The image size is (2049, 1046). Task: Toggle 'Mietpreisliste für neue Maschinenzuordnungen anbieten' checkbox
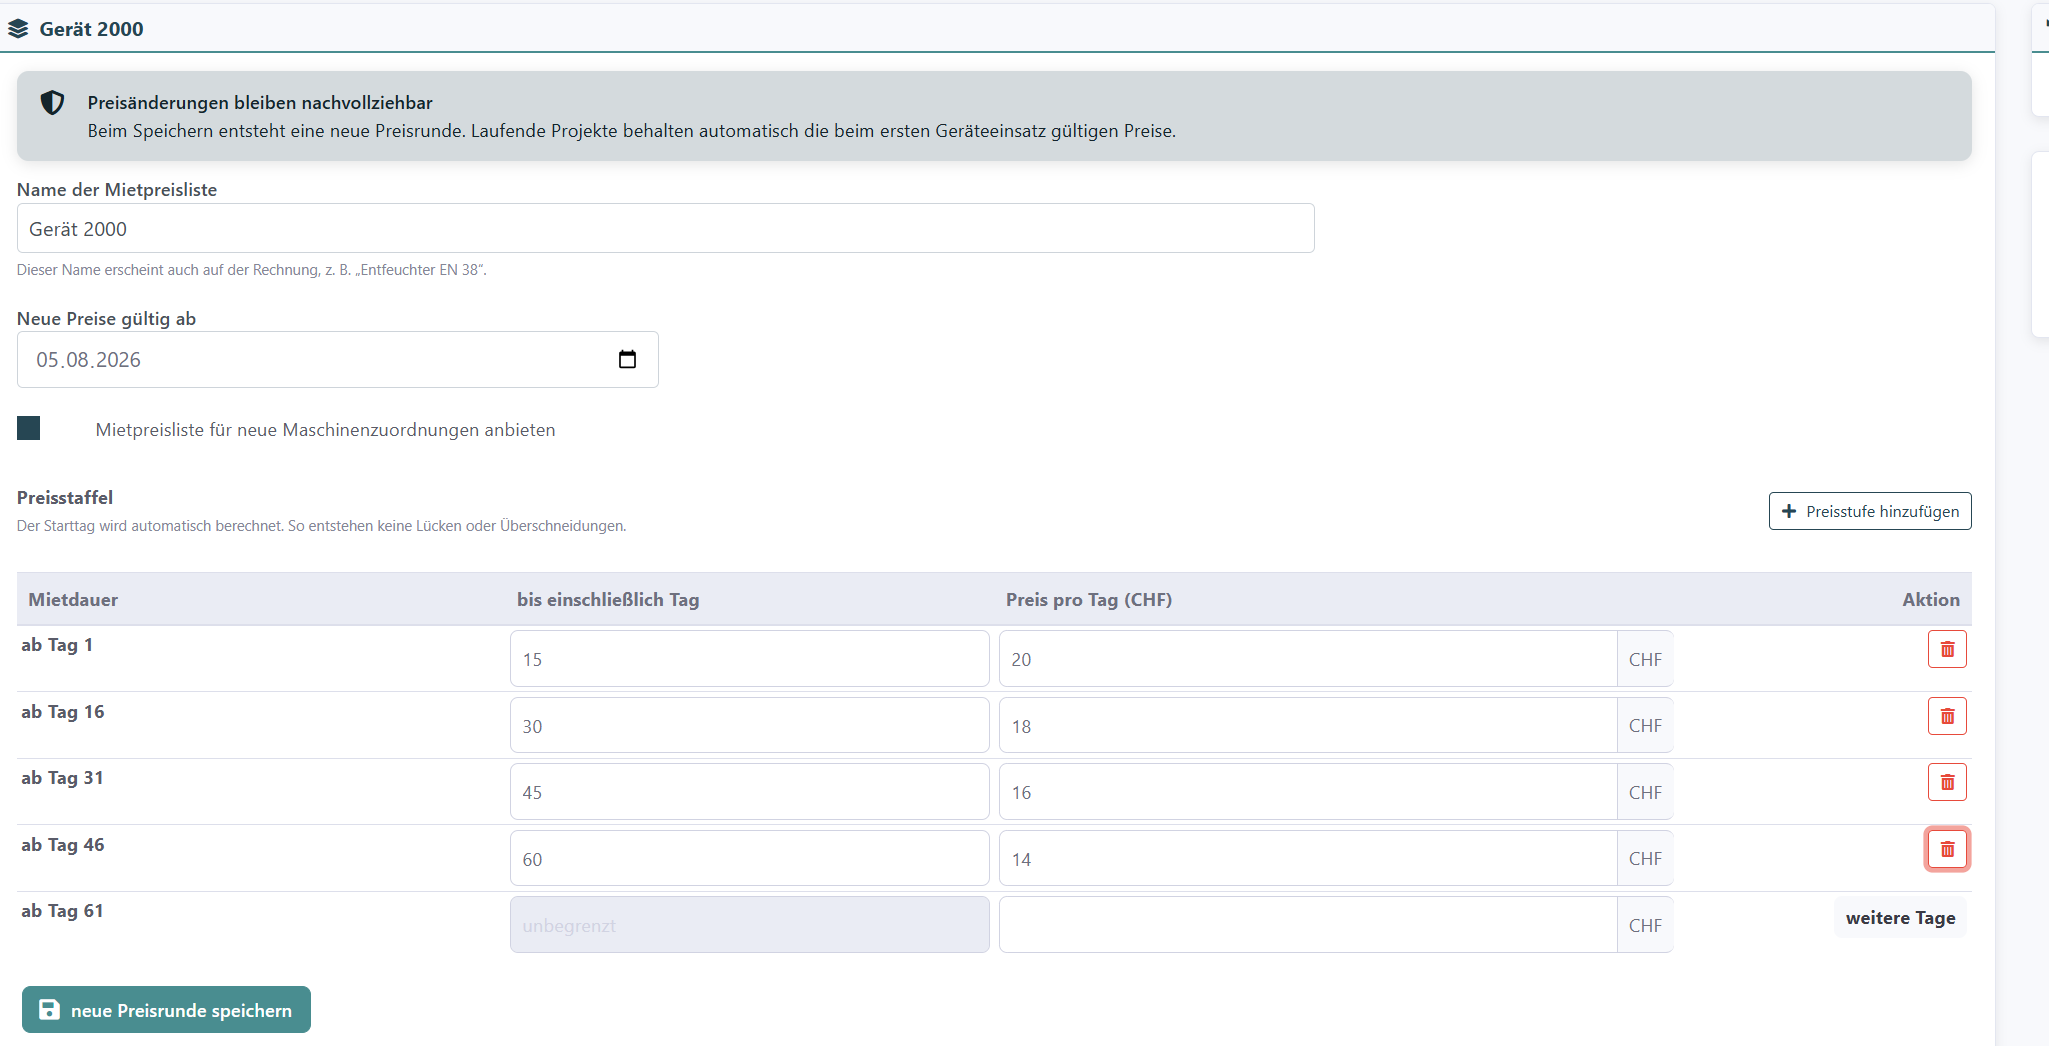point(29,428)
